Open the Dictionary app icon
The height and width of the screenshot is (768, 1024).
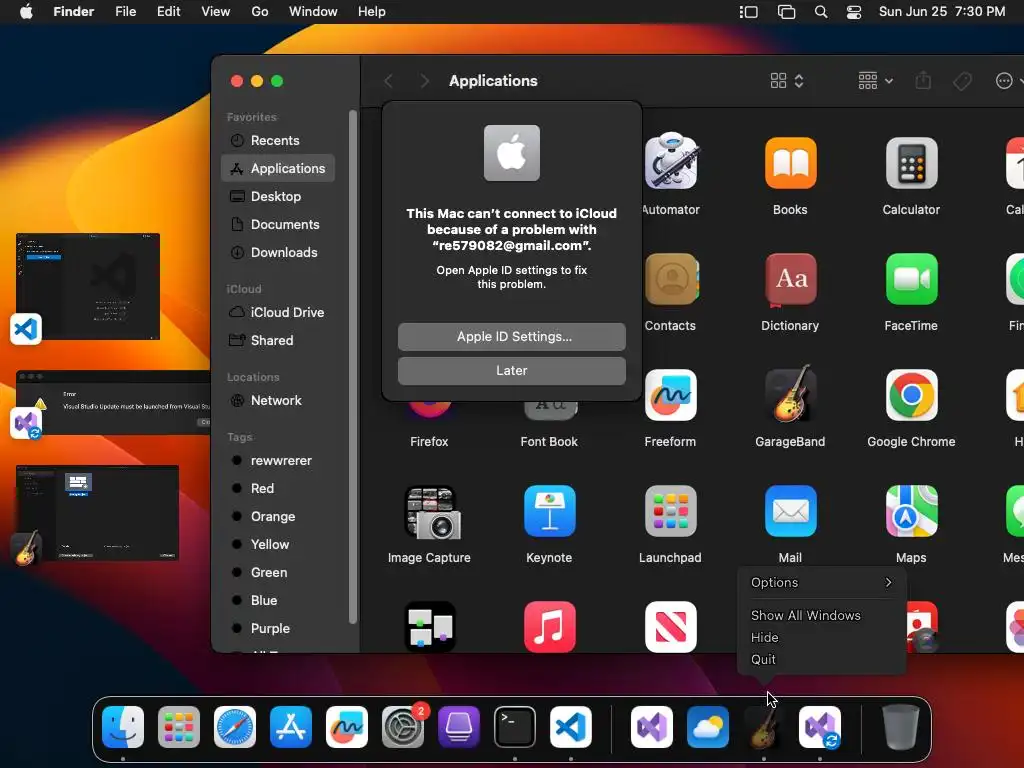[790, 280]
